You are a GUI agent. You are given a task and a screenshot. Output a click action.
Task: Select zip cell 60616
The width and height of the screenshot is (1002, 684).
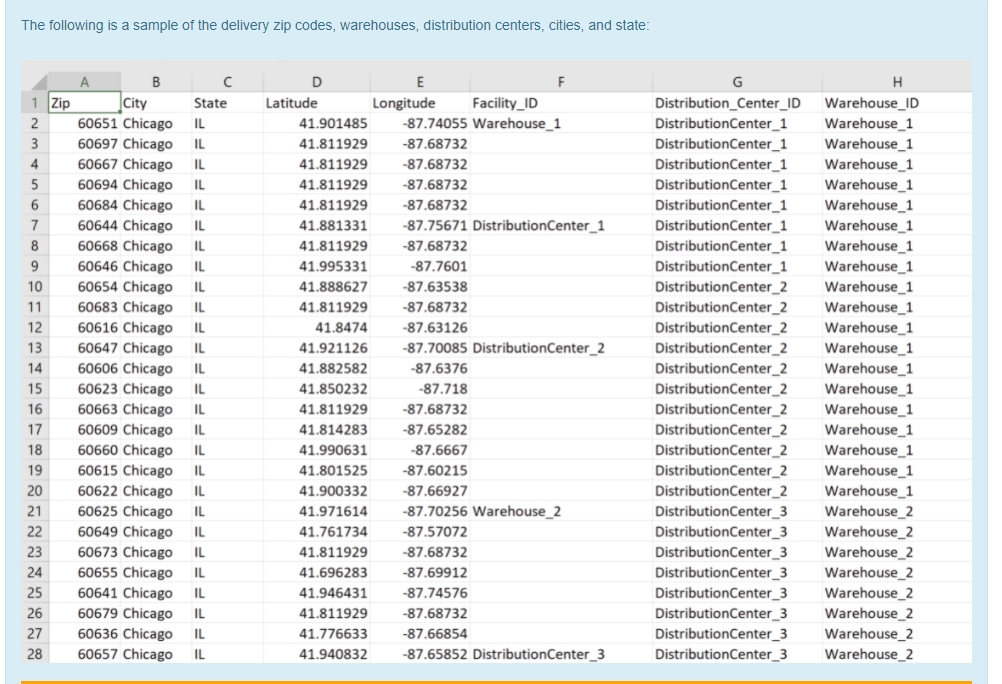click(84, 327)
